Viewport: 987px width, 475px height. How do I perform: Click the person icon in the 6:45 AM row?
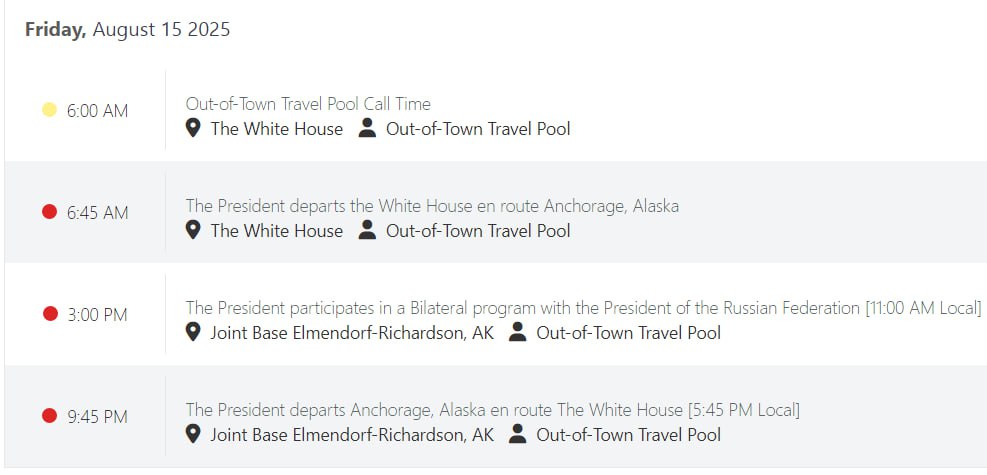367,230
